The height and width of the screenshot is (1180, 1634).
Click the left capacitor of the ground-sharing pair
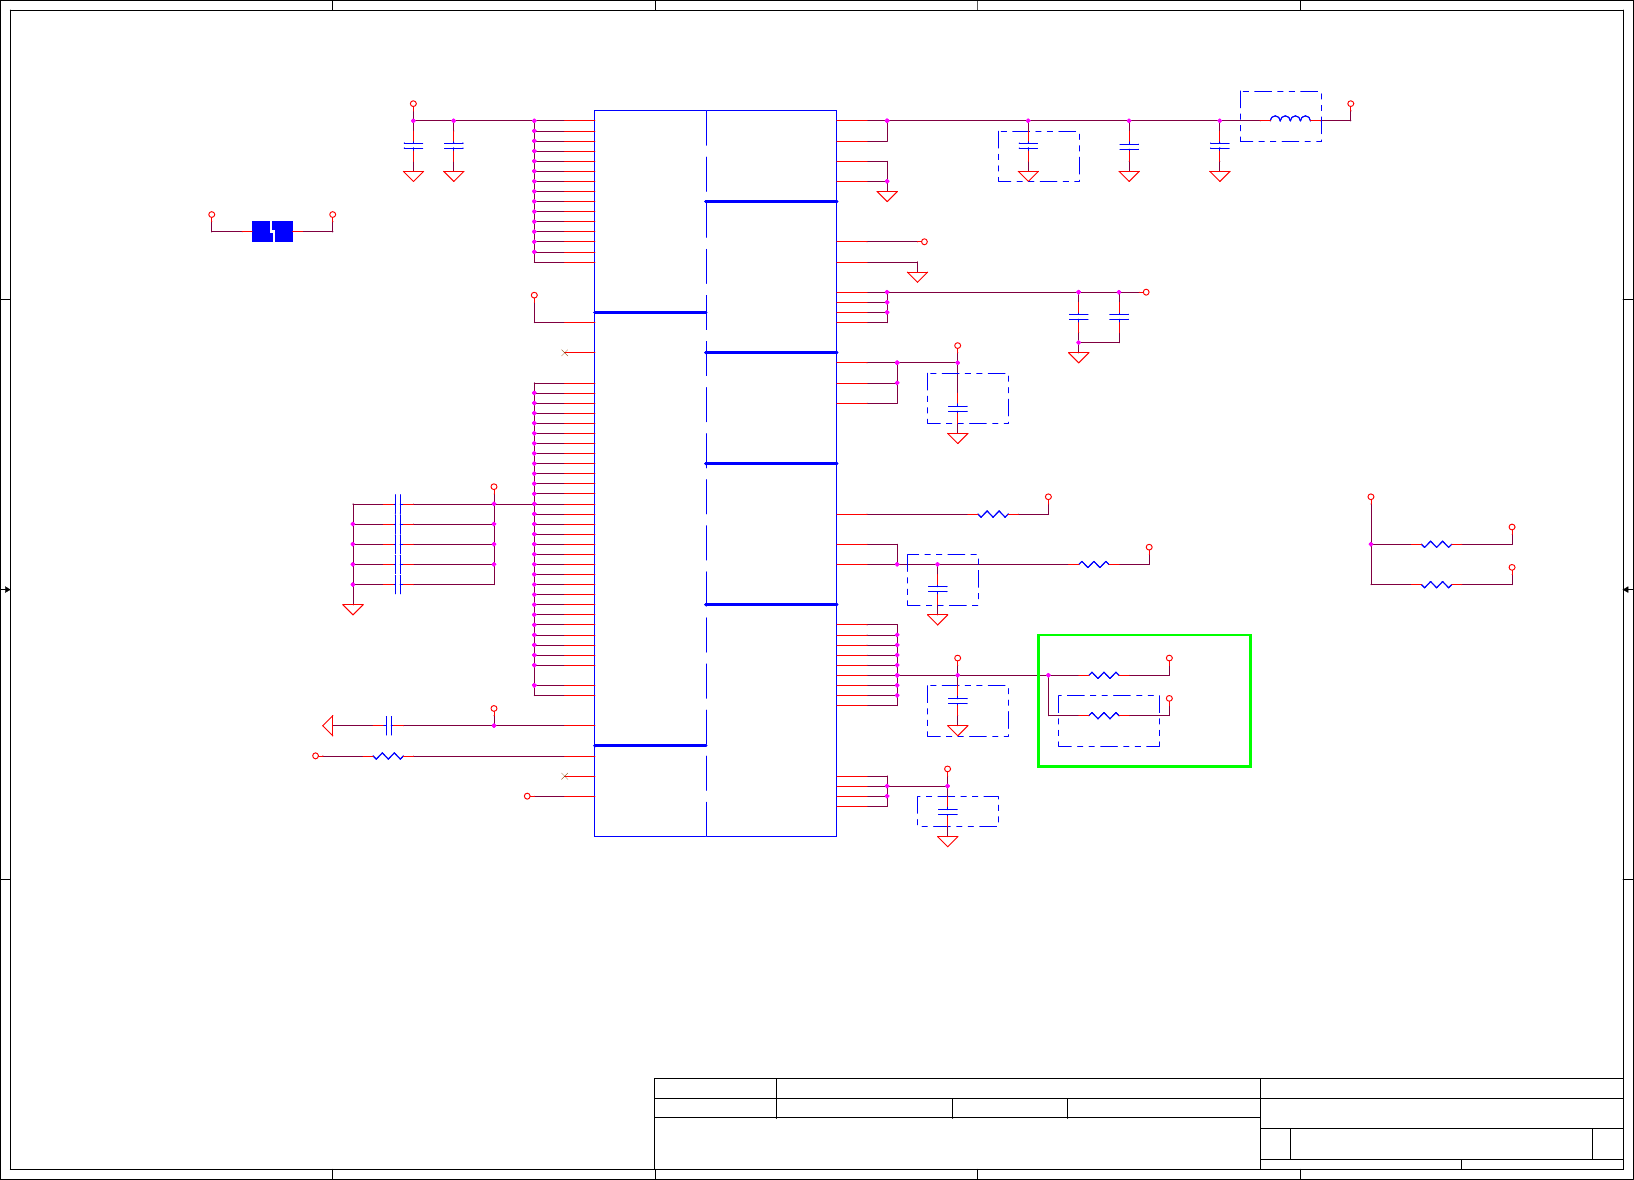tap(1078, 317)
